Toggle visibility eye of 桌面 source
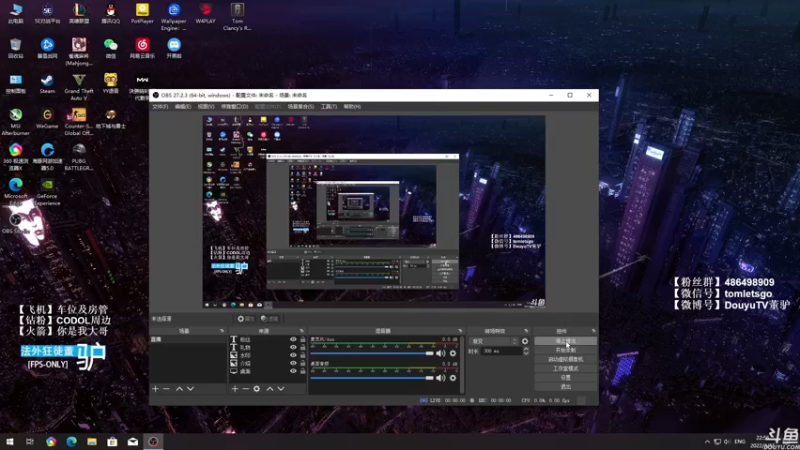The image size is (800, 450). (x=293, y=371)
